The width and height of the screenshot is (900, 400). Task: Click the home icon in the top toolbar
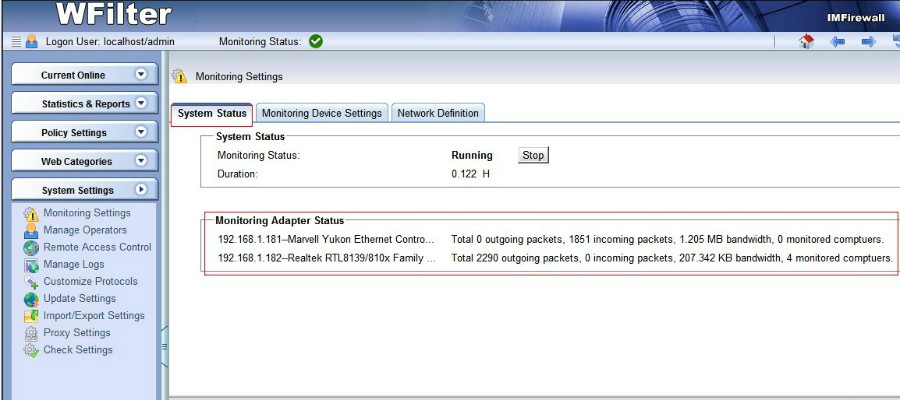(x=806, y=41)
